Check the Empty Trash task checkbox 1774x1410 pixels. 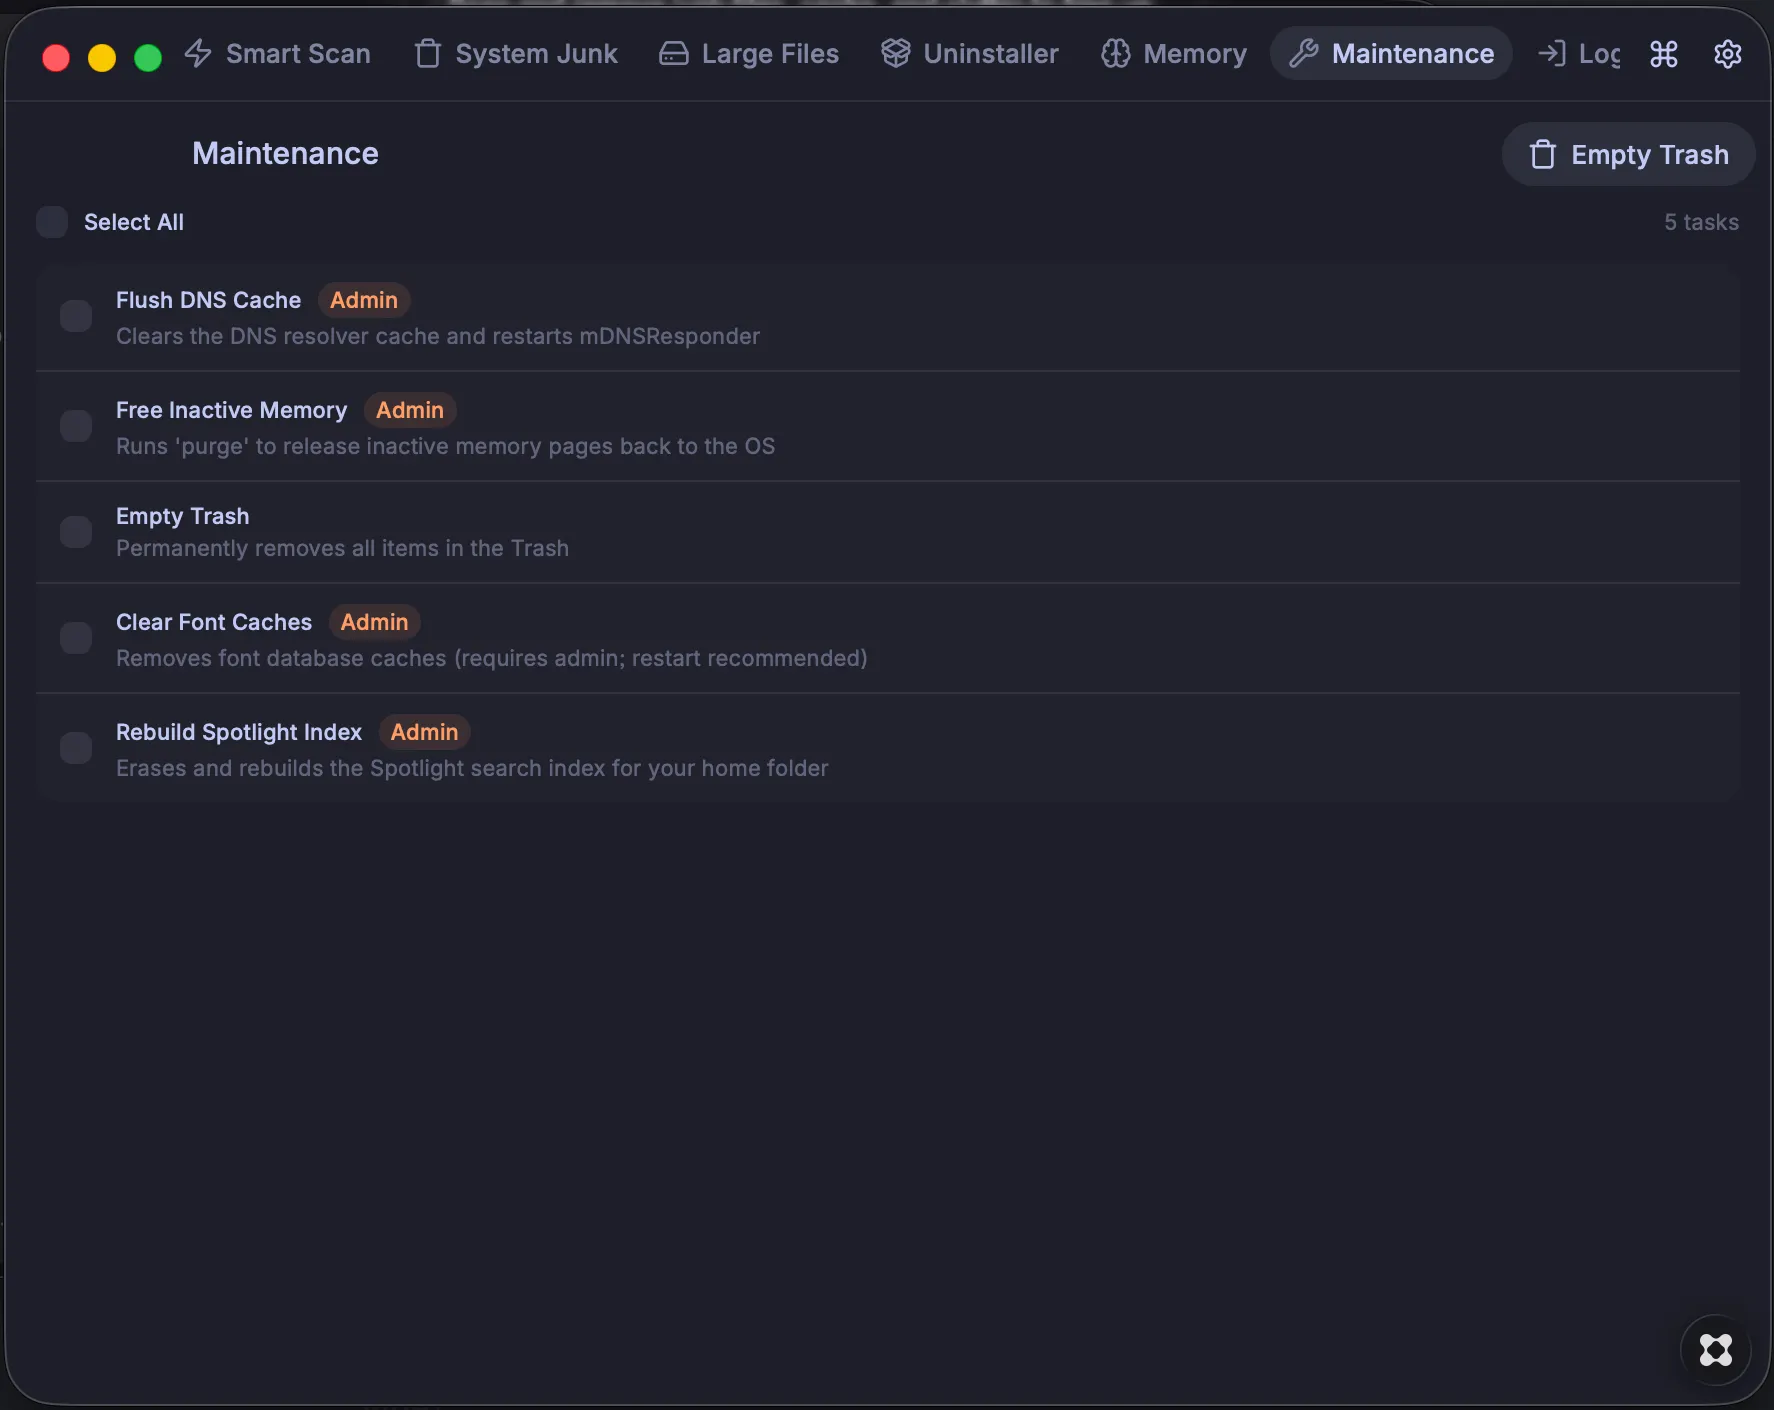(x=76, y=532)
